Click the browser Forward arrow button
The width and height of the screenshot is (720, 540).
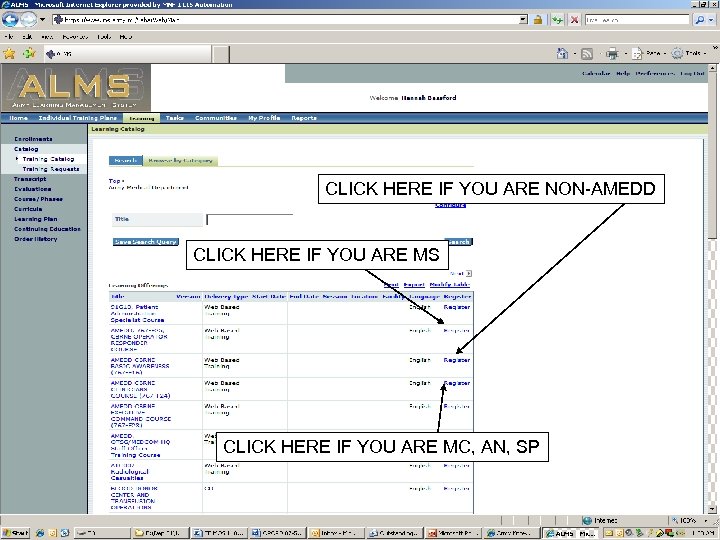click(x=28, y=19)
